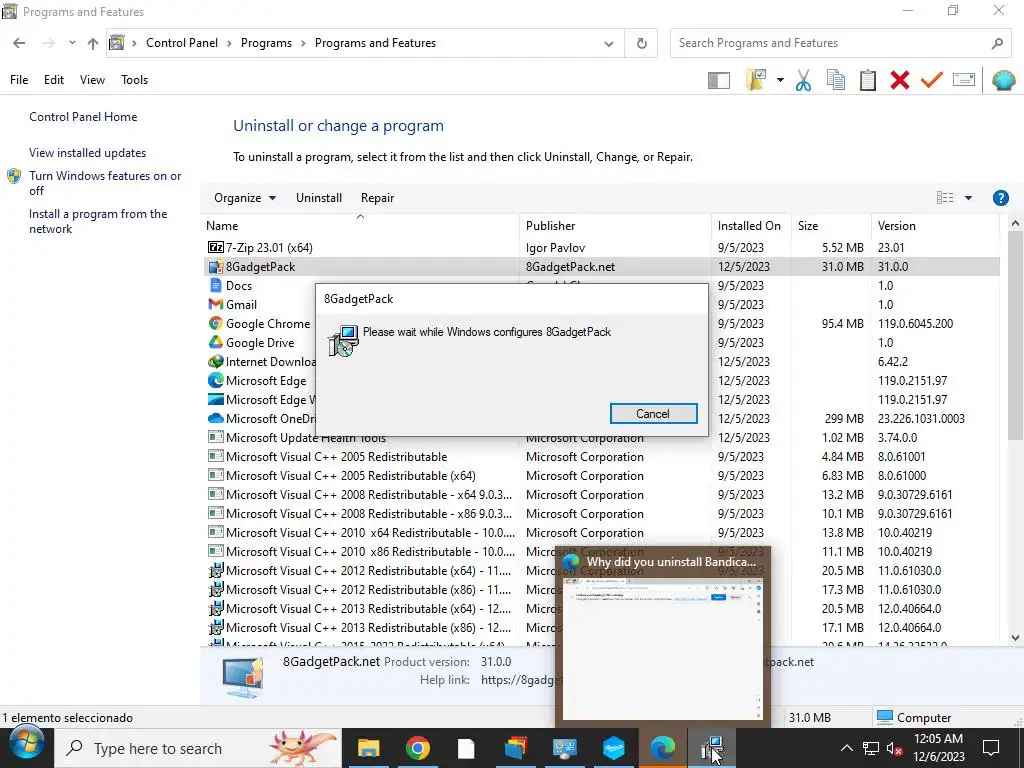
Task: Click the Edge window preview thumbnail
Action: click(x=663, y=648)
